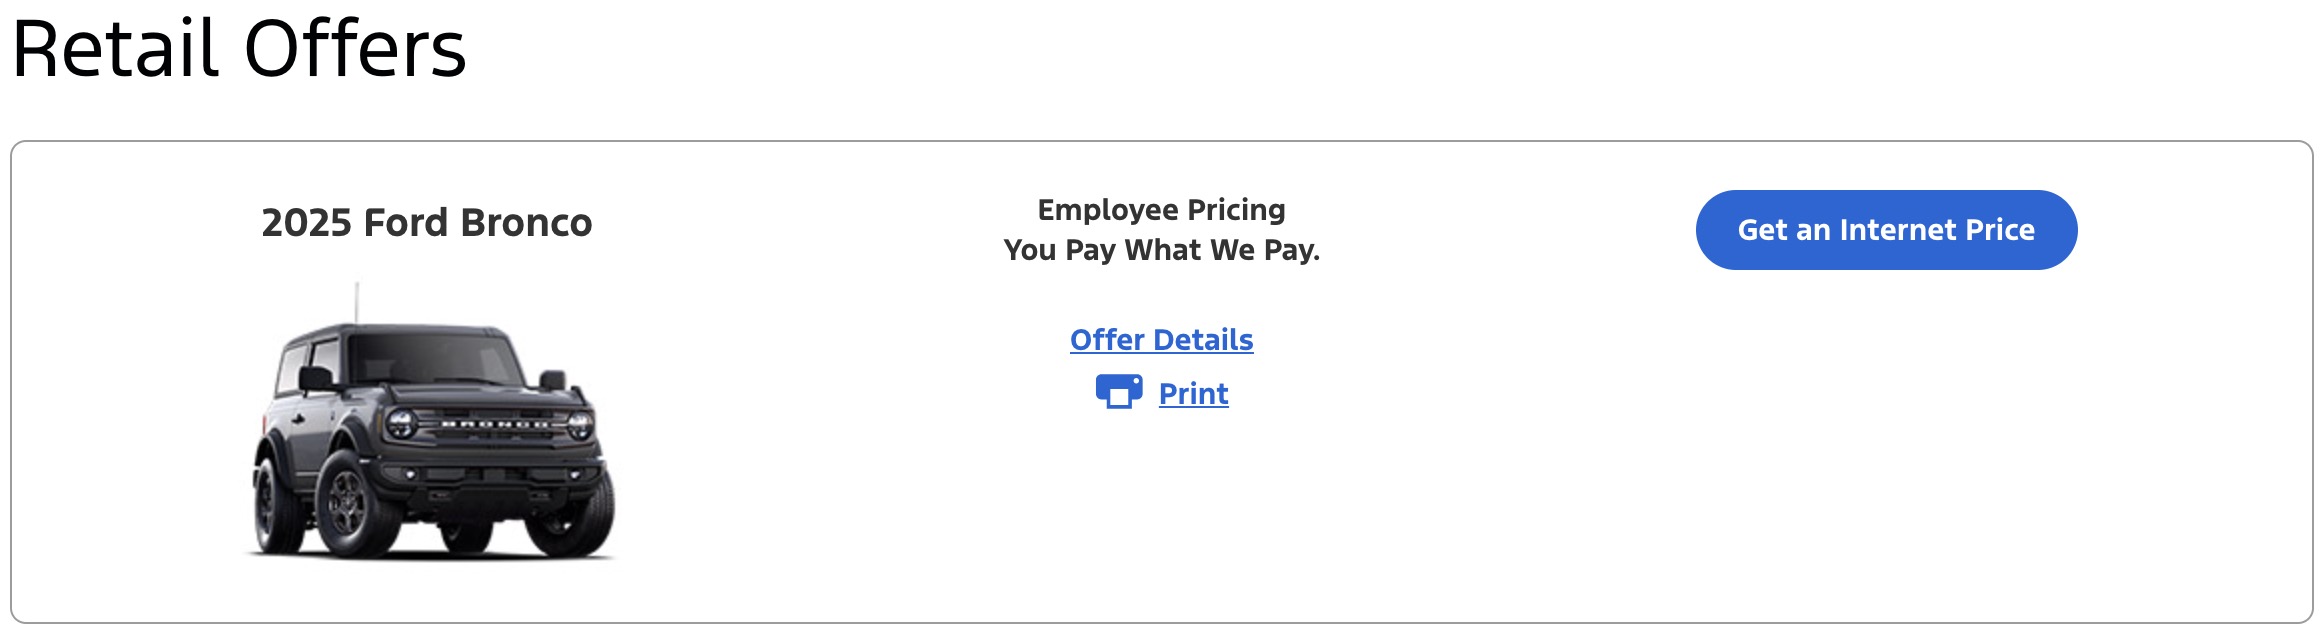The width and height of the screenshot is (2324, 634).
Task: Click the Get an Internet Price button
Action: click(1886, 230)
